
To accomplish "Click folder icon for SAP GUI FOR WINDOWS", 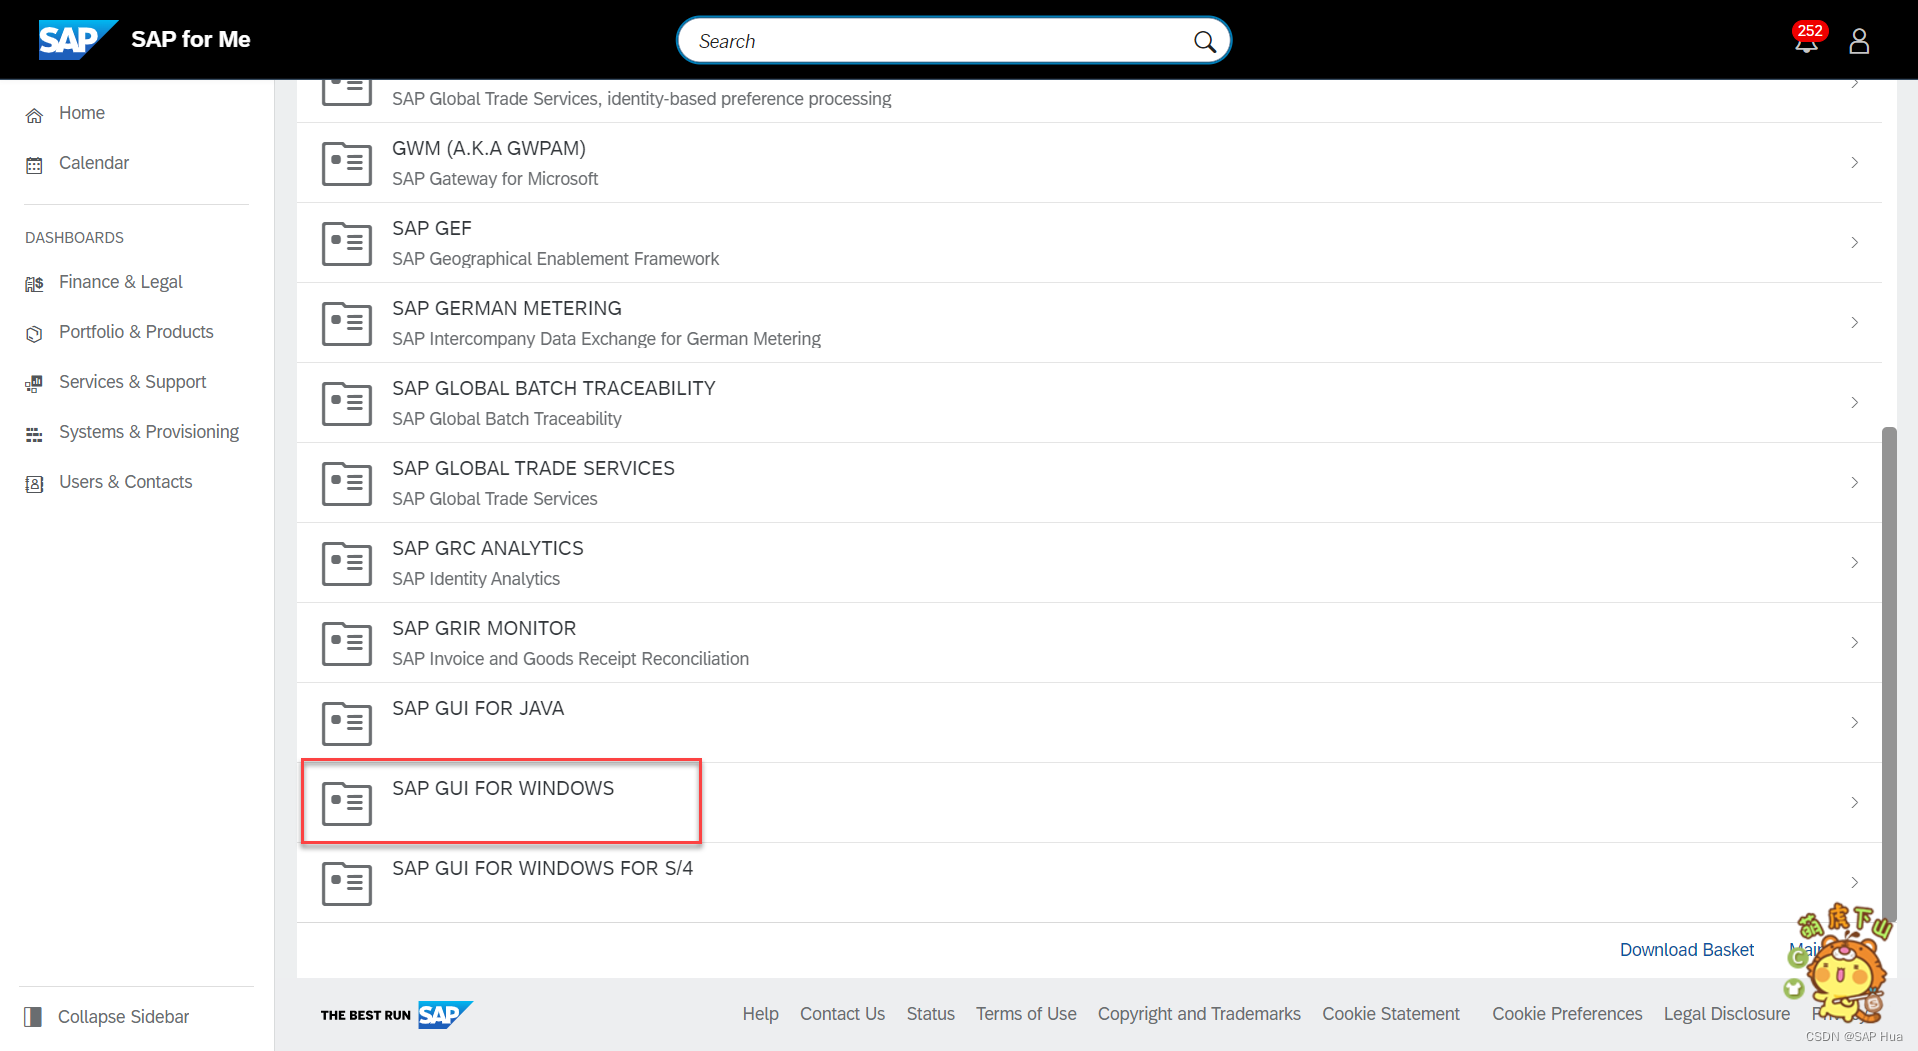I will coord(347,804).
